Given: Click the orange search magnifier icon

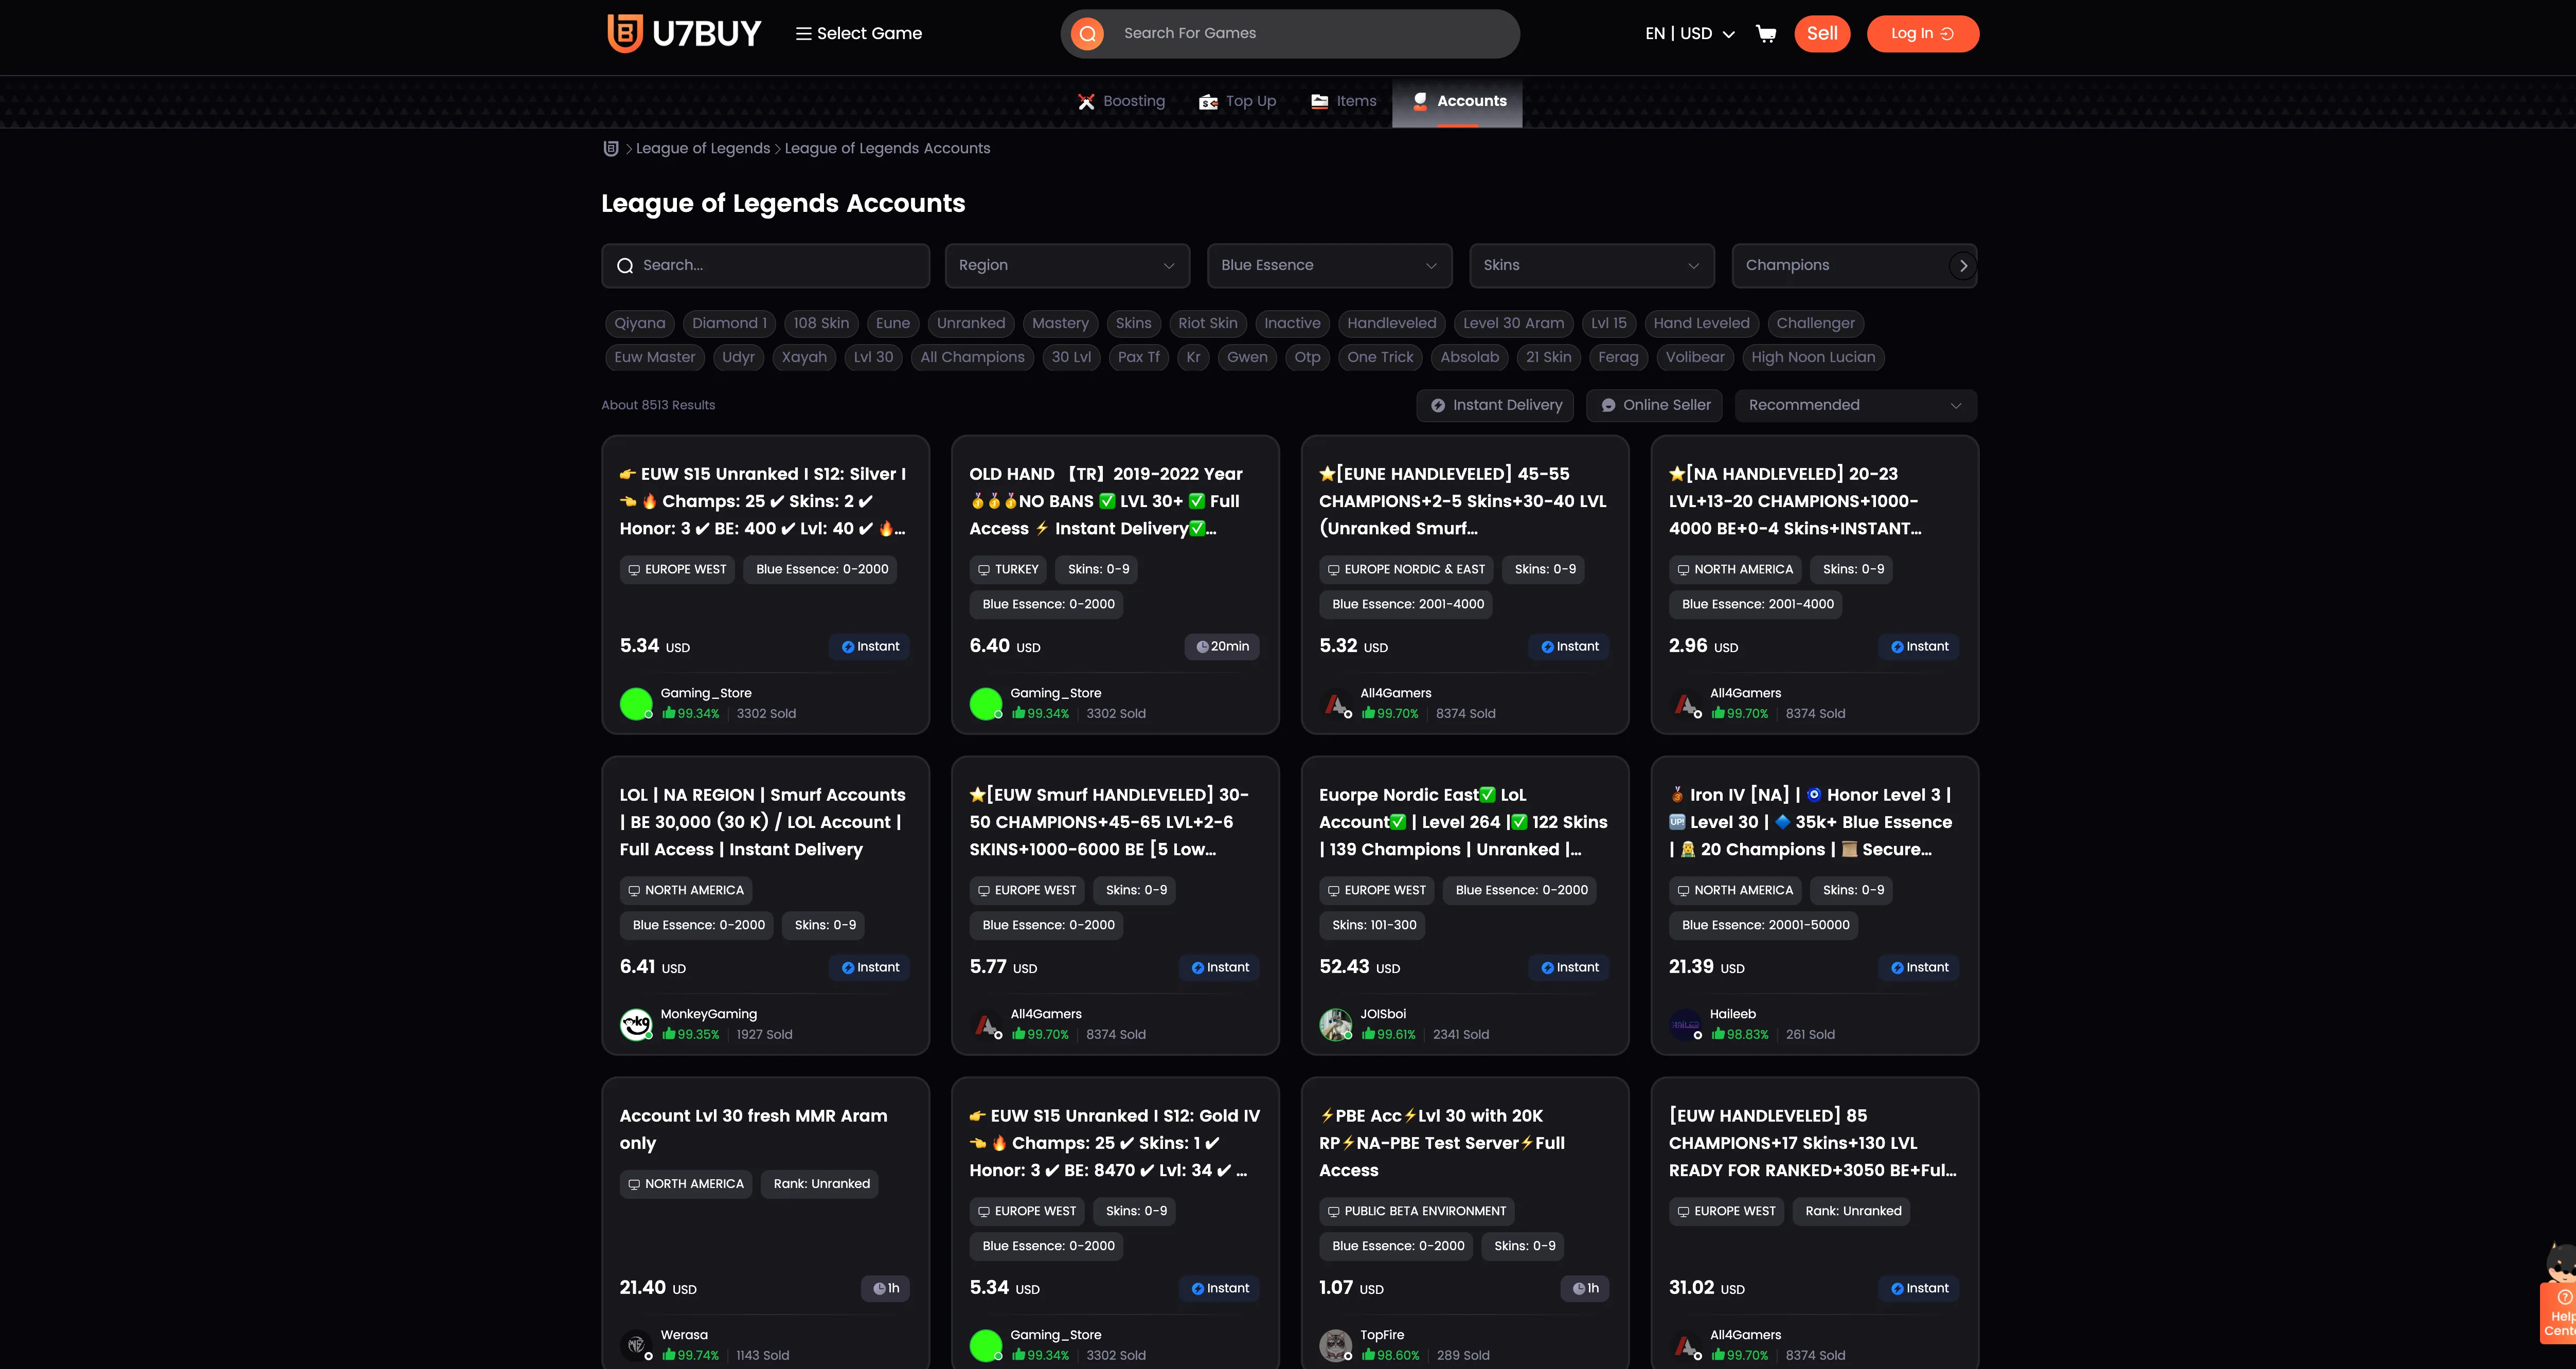Looking at the screenshot, I should point(1087,34).
